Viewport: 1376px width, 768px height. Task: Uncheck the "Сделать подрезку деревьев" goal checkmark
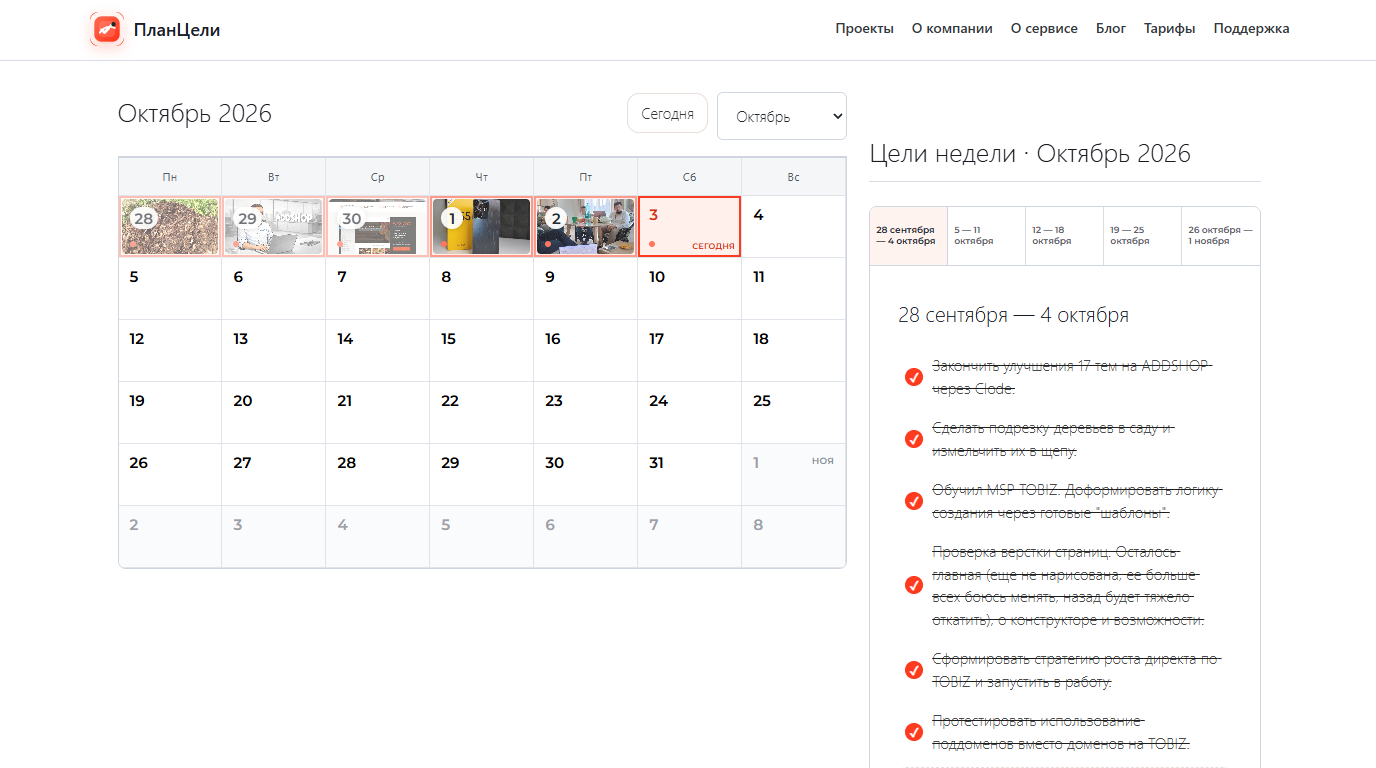913,439
